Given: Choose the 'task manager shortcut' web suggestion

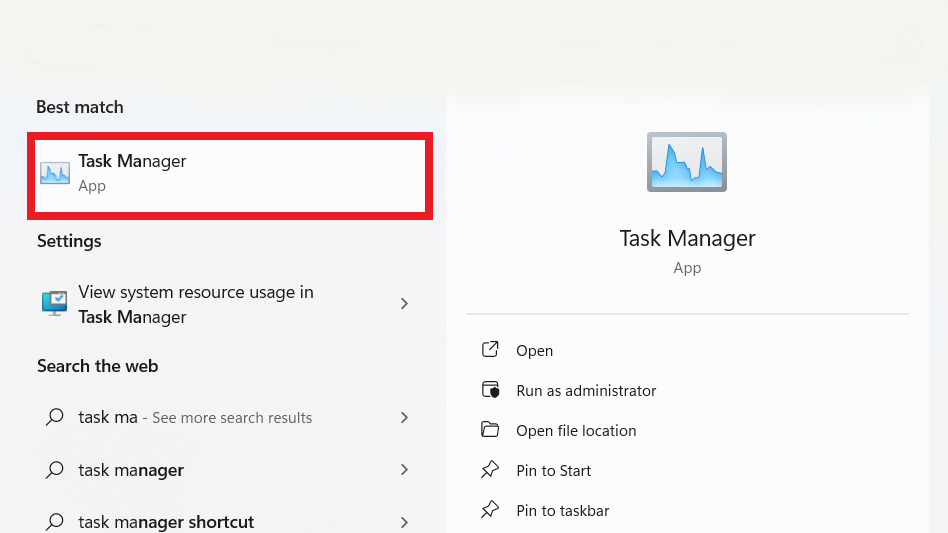Looking at the screenshot, I should (x=230, y=521).
